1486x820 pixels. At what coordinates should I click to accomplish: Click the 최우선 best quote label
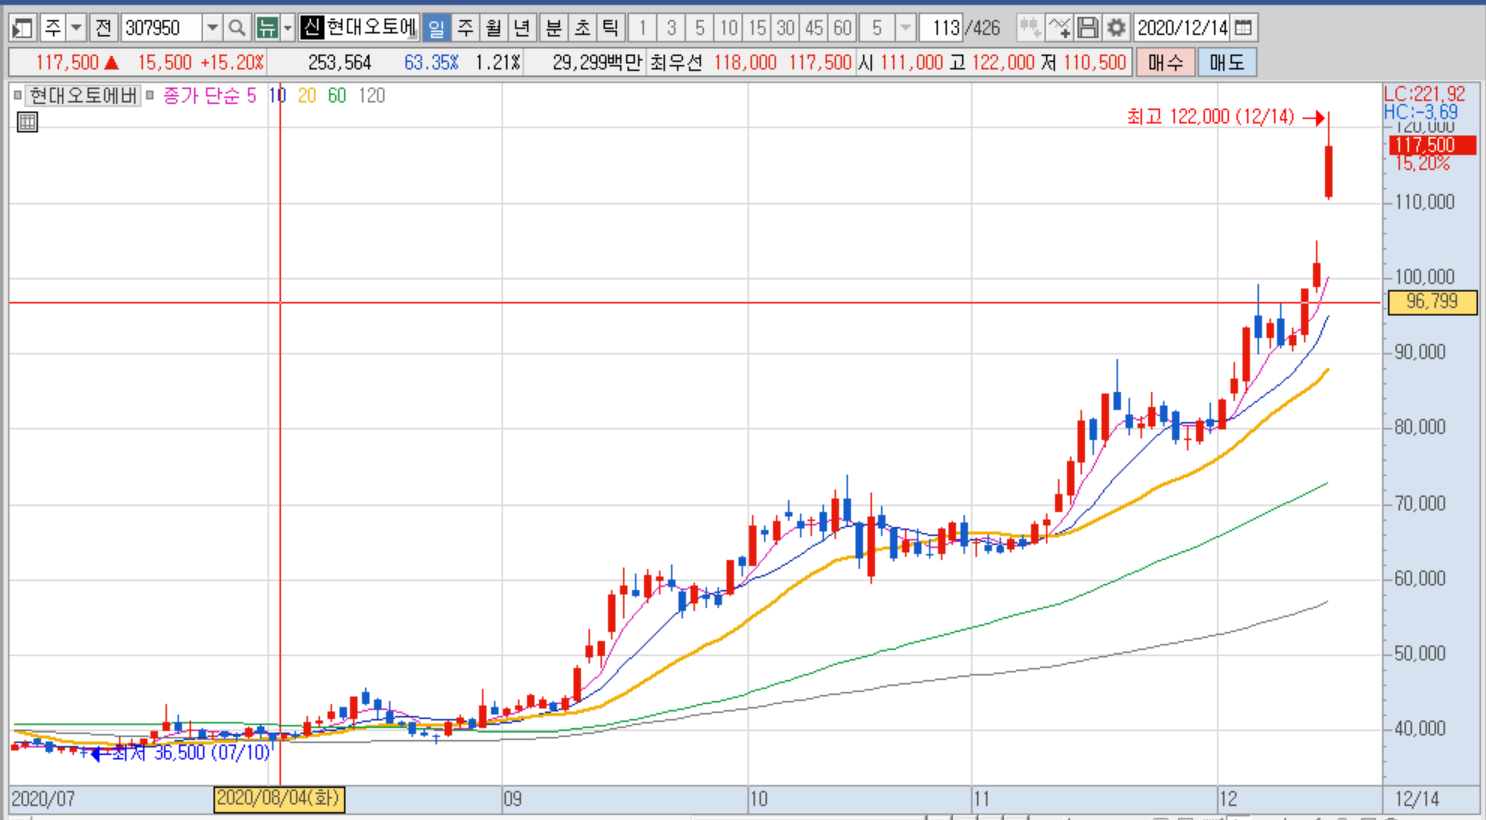pyautogui.click(x=676, y=62)
